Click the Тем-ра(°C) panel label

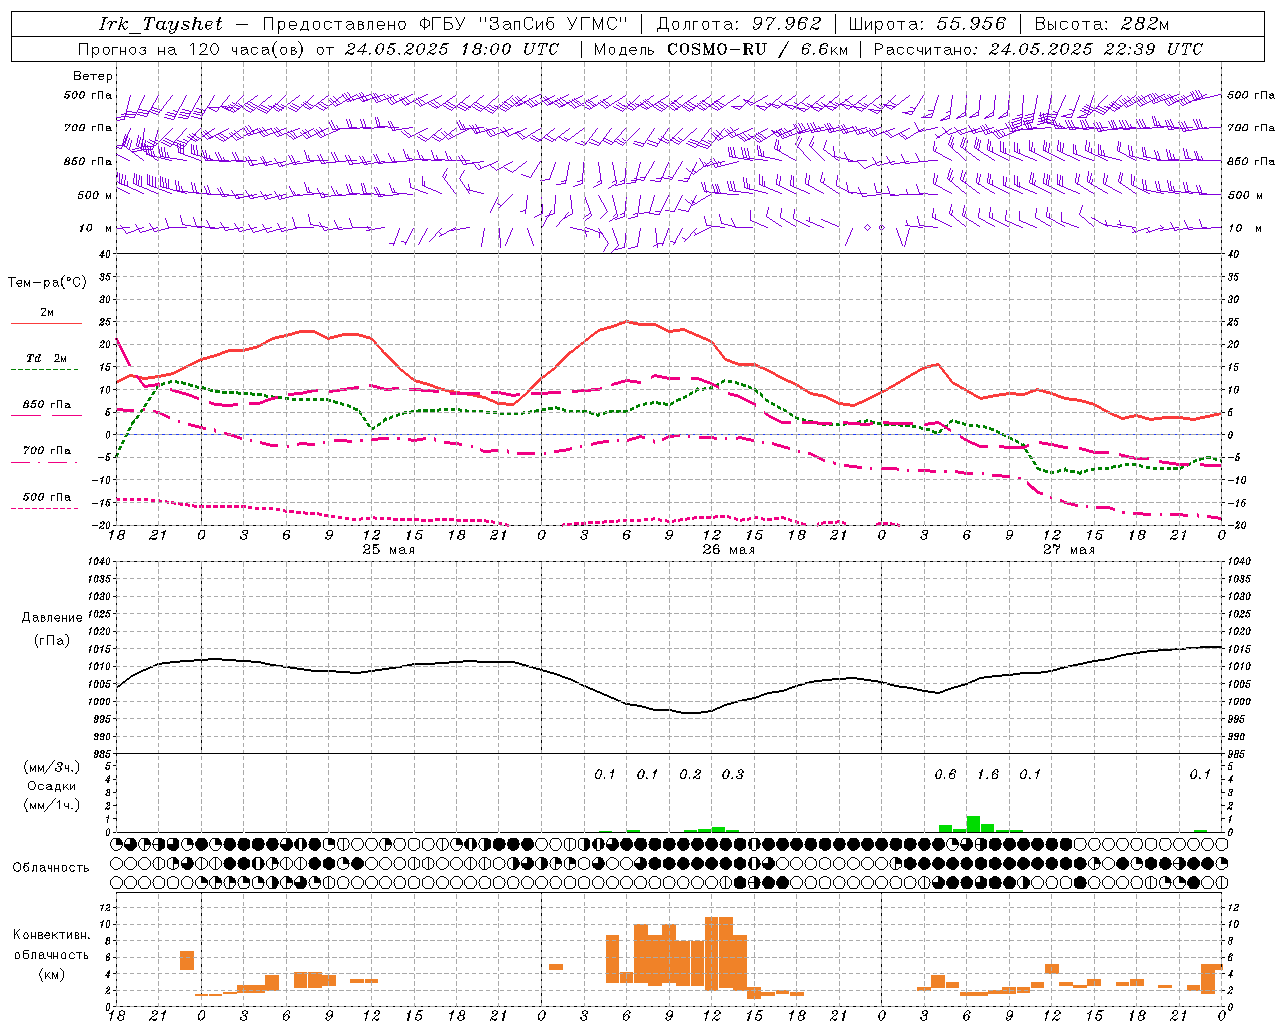coord(47,283)
